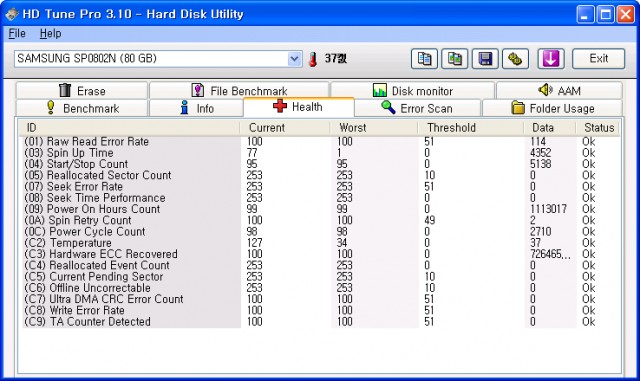640x381 pixels.
Task: Select the (C2) Temperature row
Action: (x=320, y=243)
